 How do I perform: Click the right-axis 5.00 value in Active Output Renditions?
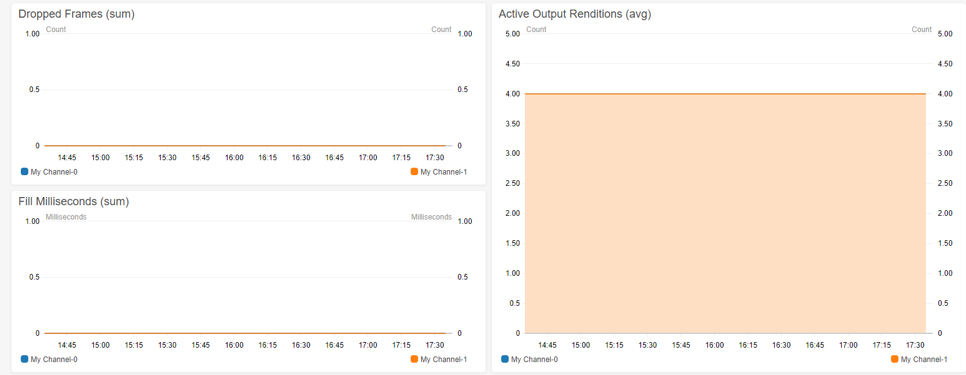coord(946,34)
